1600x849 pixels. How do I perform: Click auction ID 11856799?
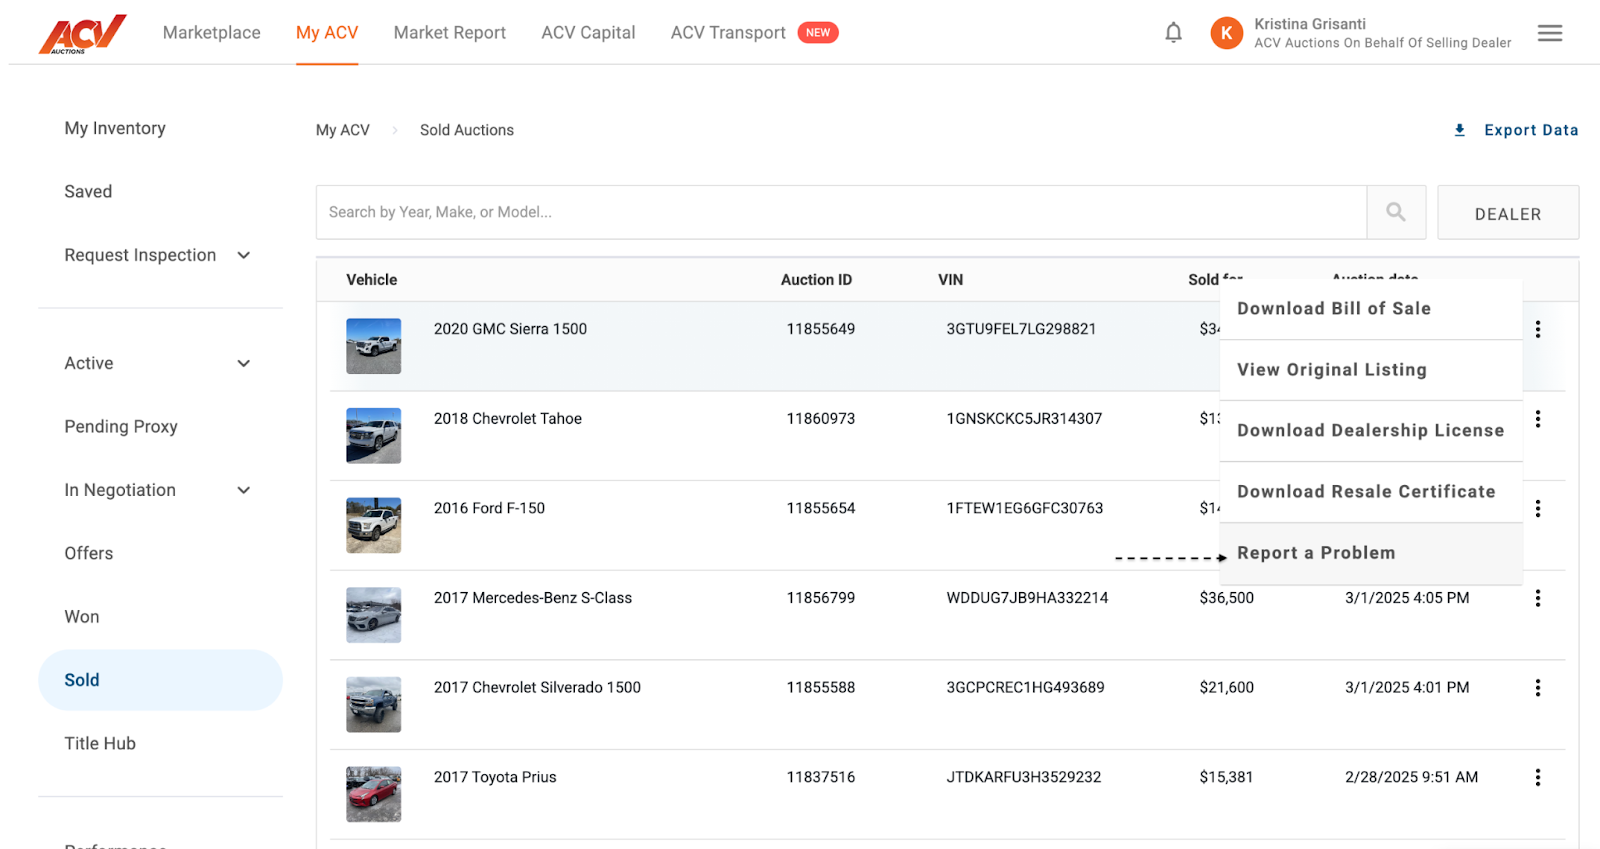coord(821,598)
